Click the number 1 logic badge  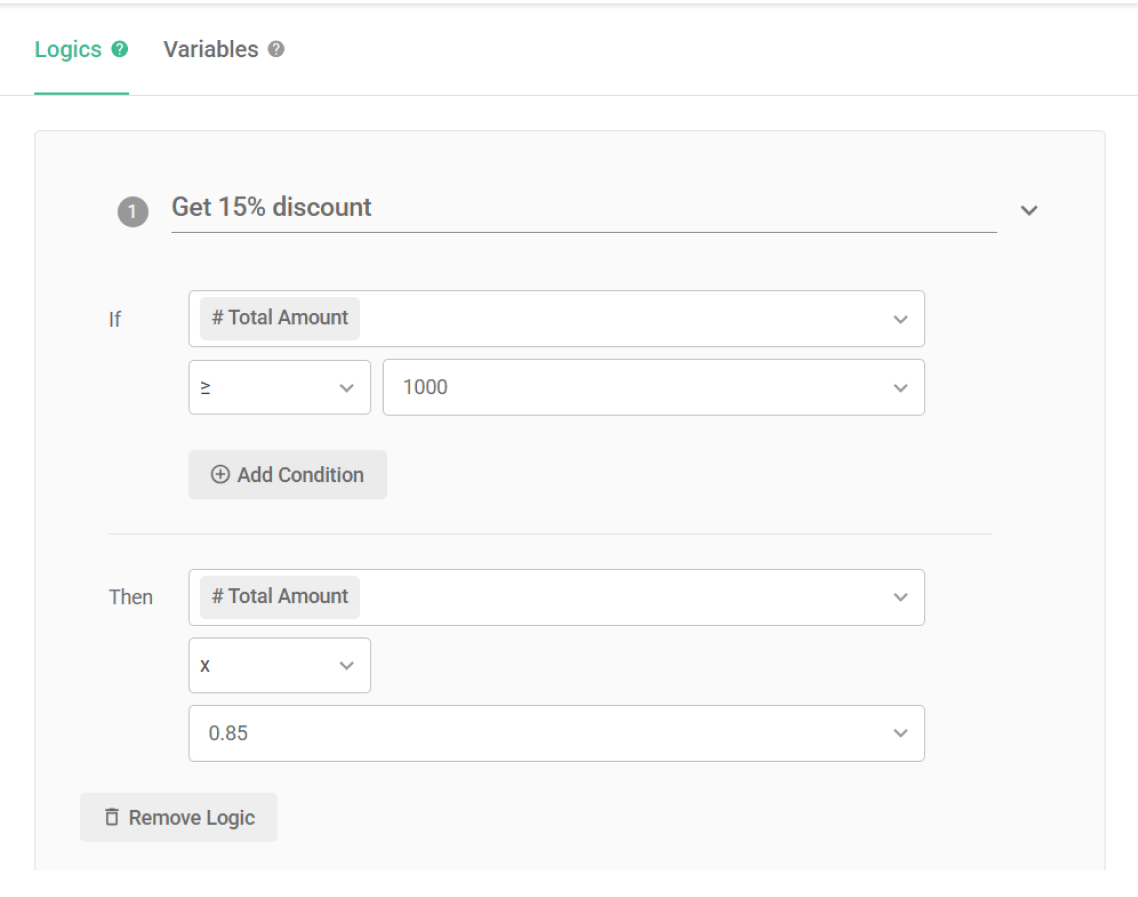pyautogui.click(x=133, y=212)
